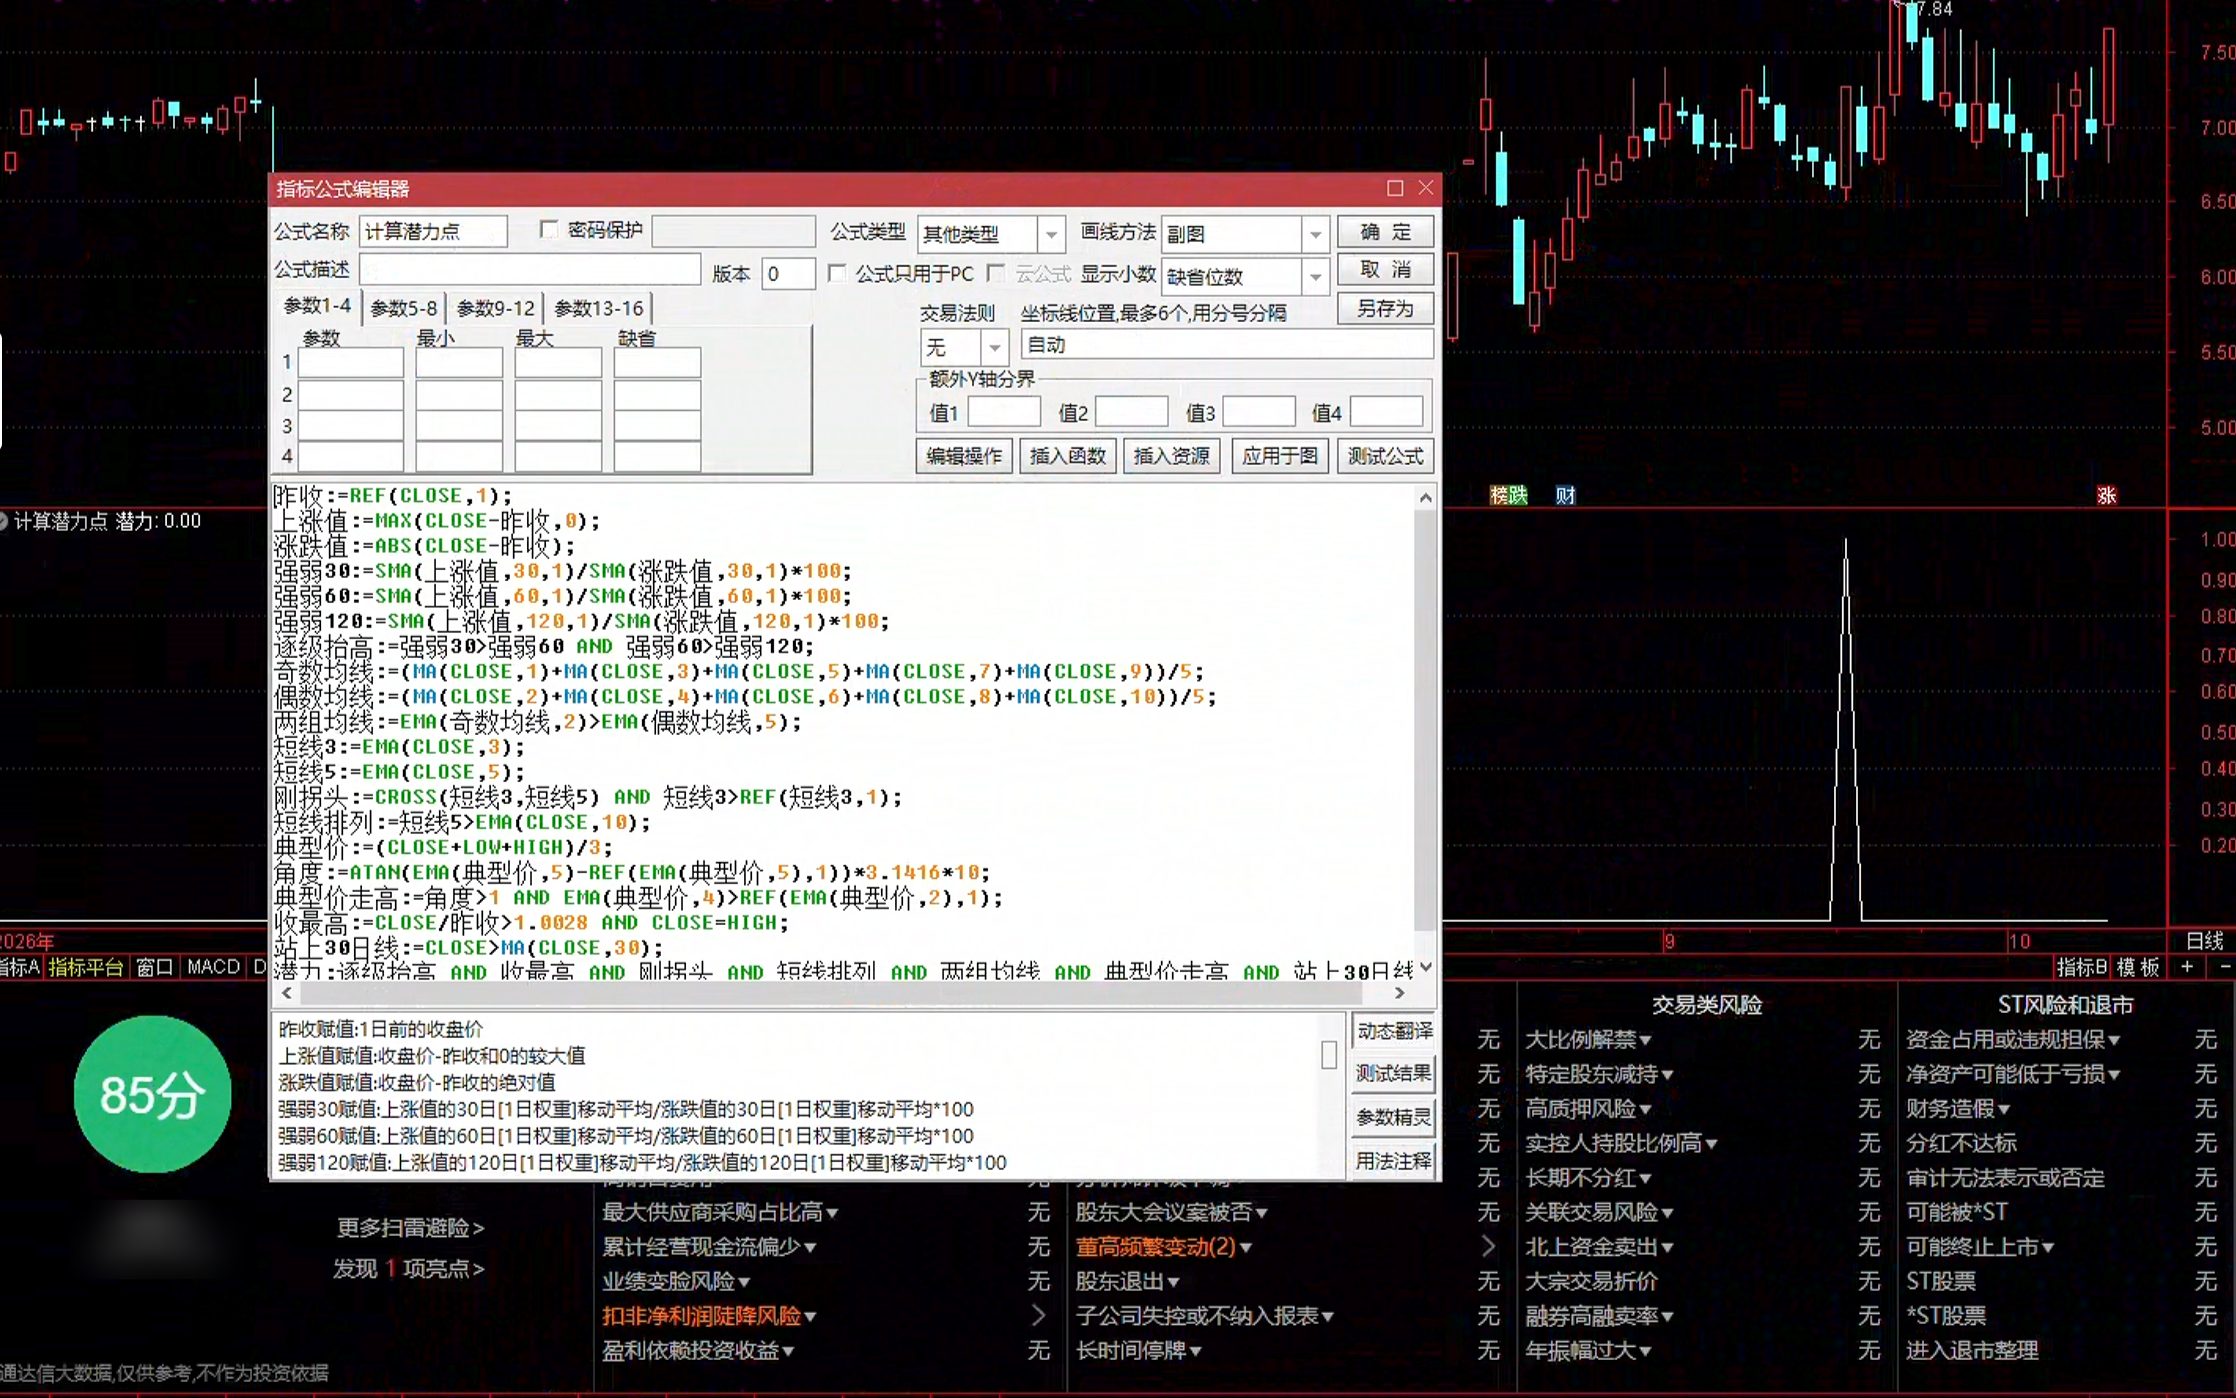Click the 值1 input field
Image resolution: width=2236 pixels, height=1398 pixels.
[x=1004, y=412]
